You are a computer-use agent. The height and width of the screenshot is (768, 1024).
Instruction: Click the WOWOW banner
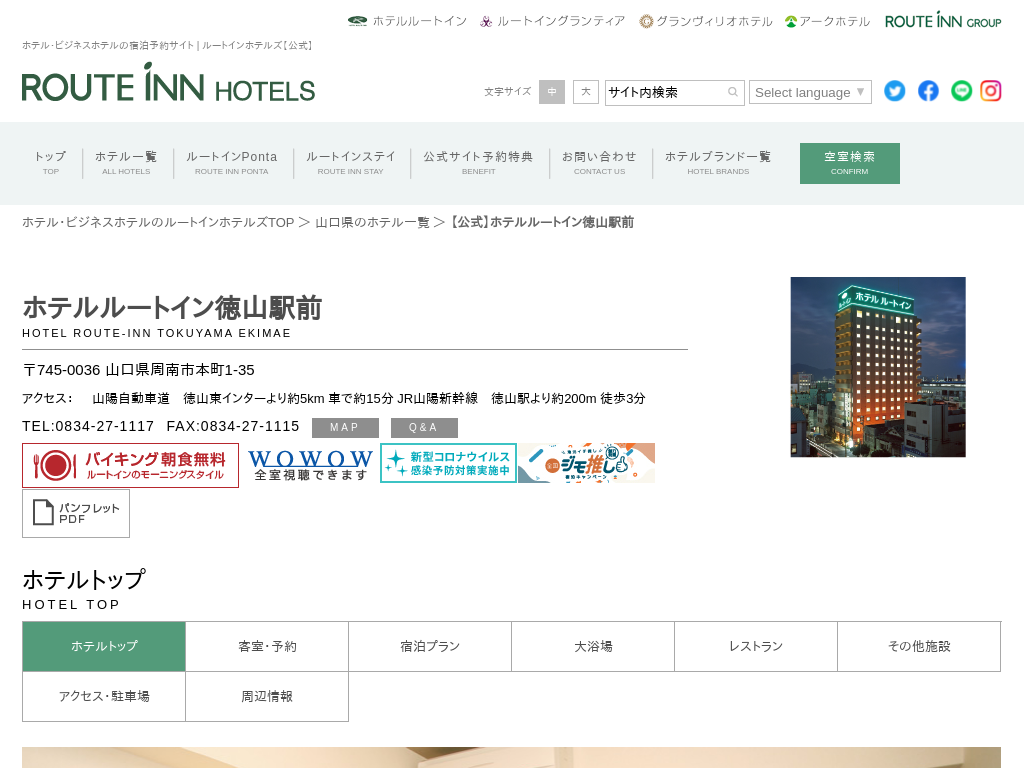[310, 464]
